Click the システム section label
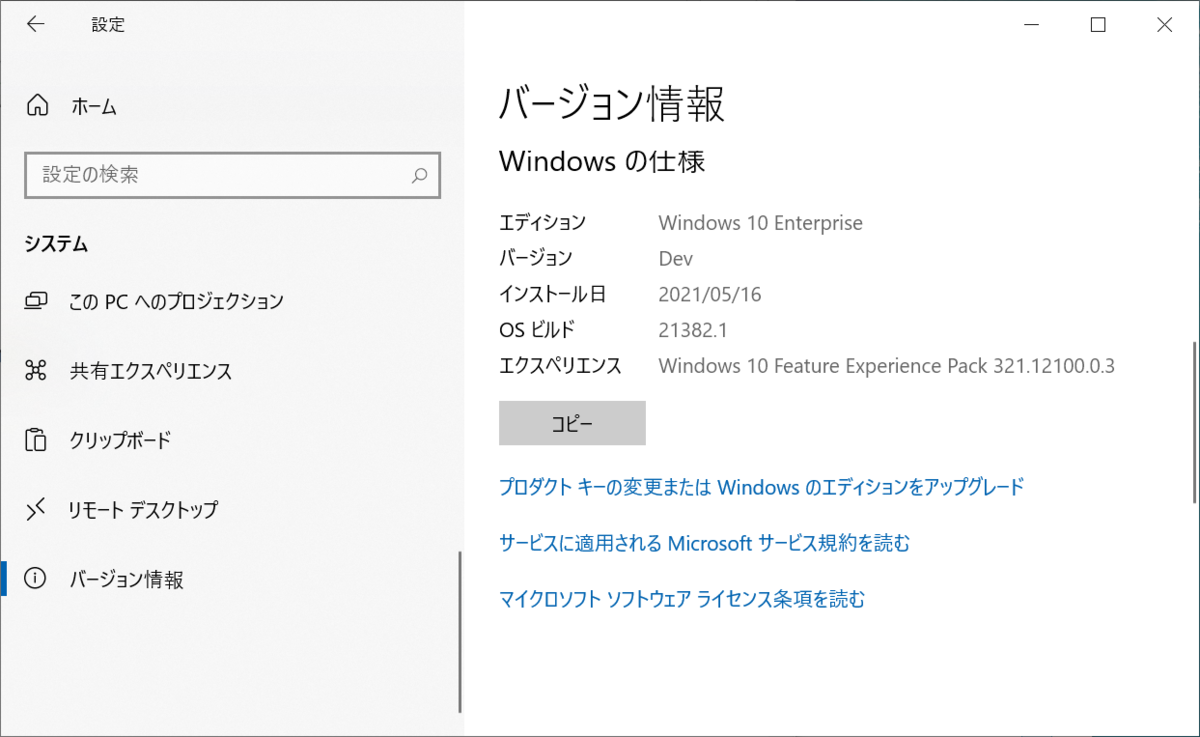Image resolution: width=1200 pixels, height=737 pixels. tap(56, 244)
